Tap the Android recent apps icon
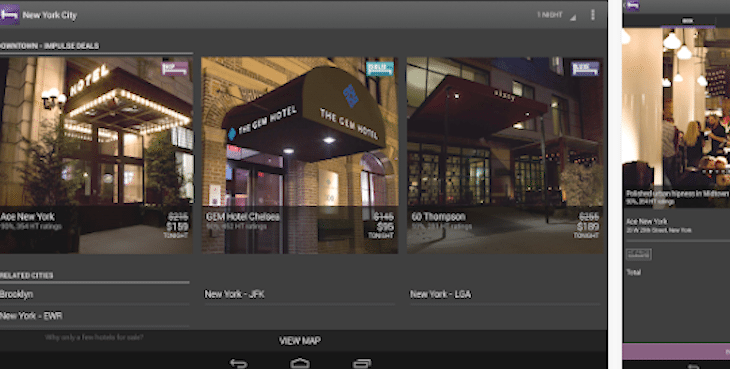This screenshot has height=369, width=730. [x=362, y=363]
